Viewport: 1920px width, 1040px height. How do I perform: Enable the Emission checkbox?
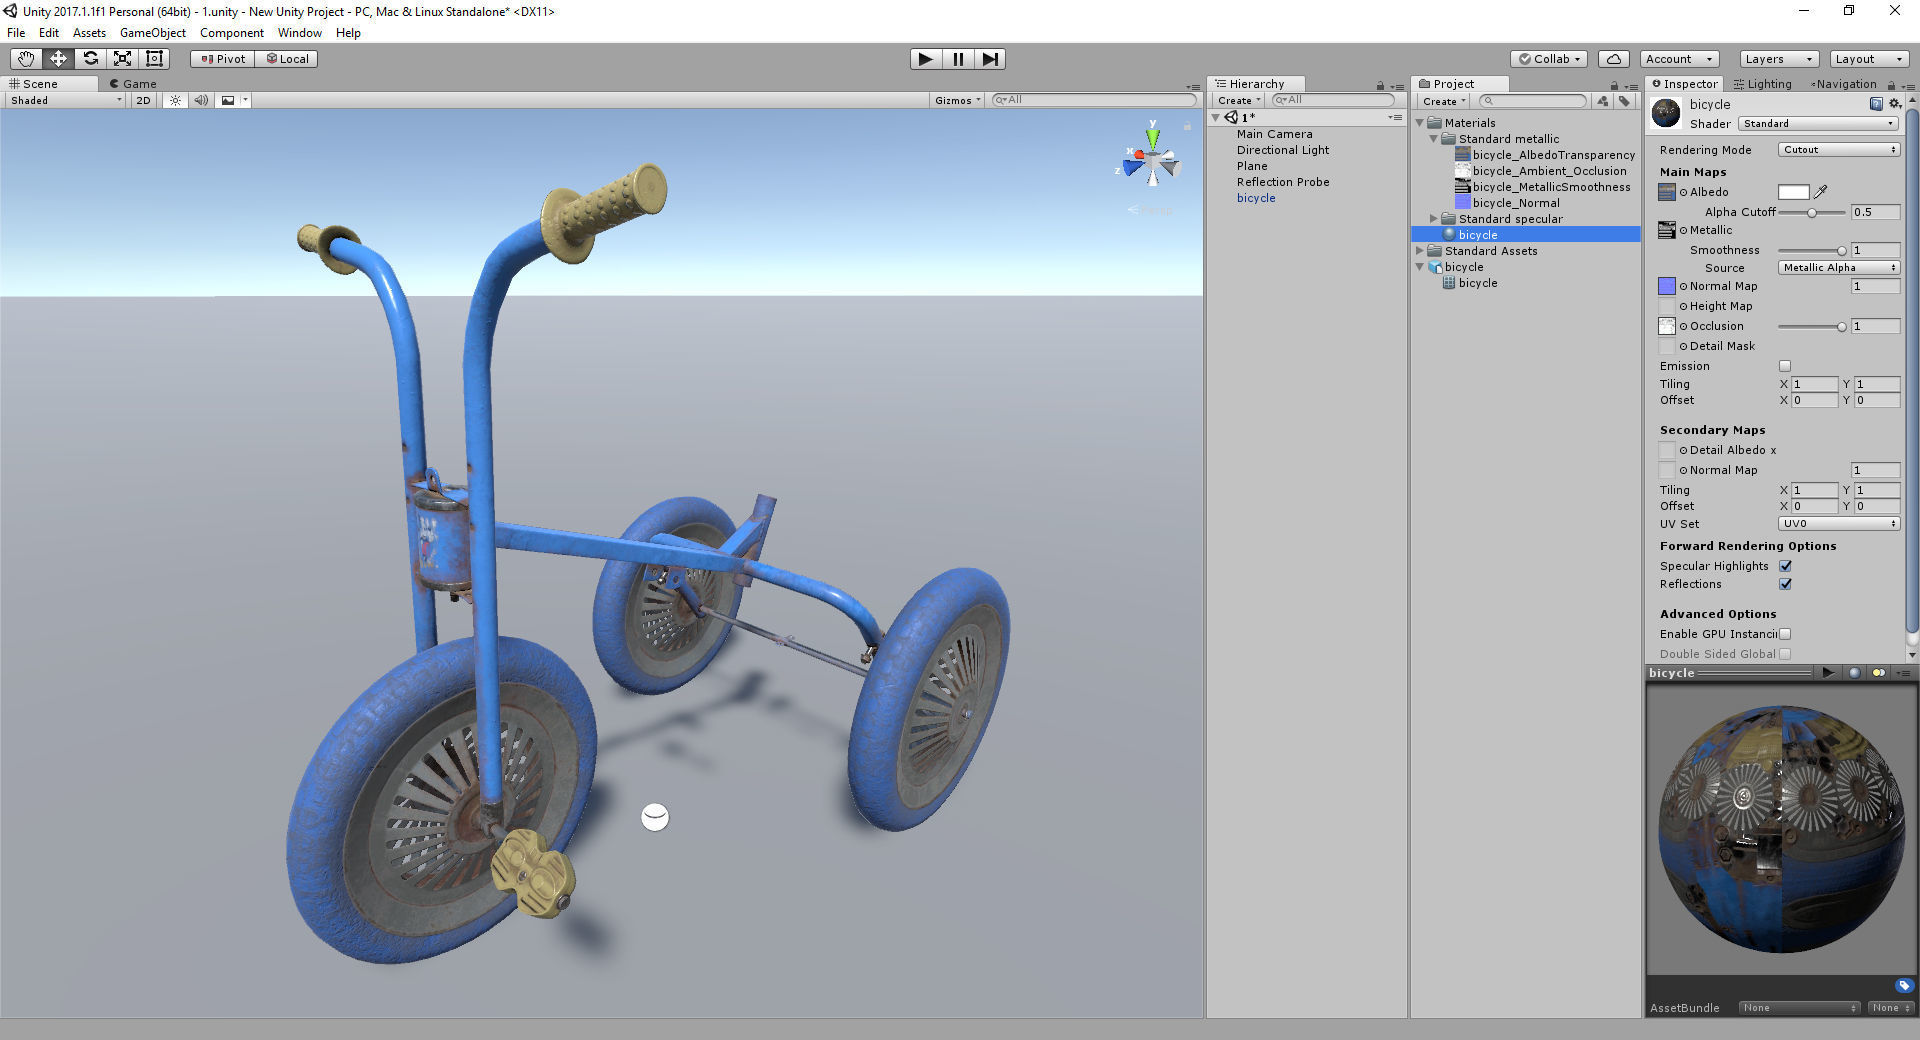click(x=1785, y=366)
